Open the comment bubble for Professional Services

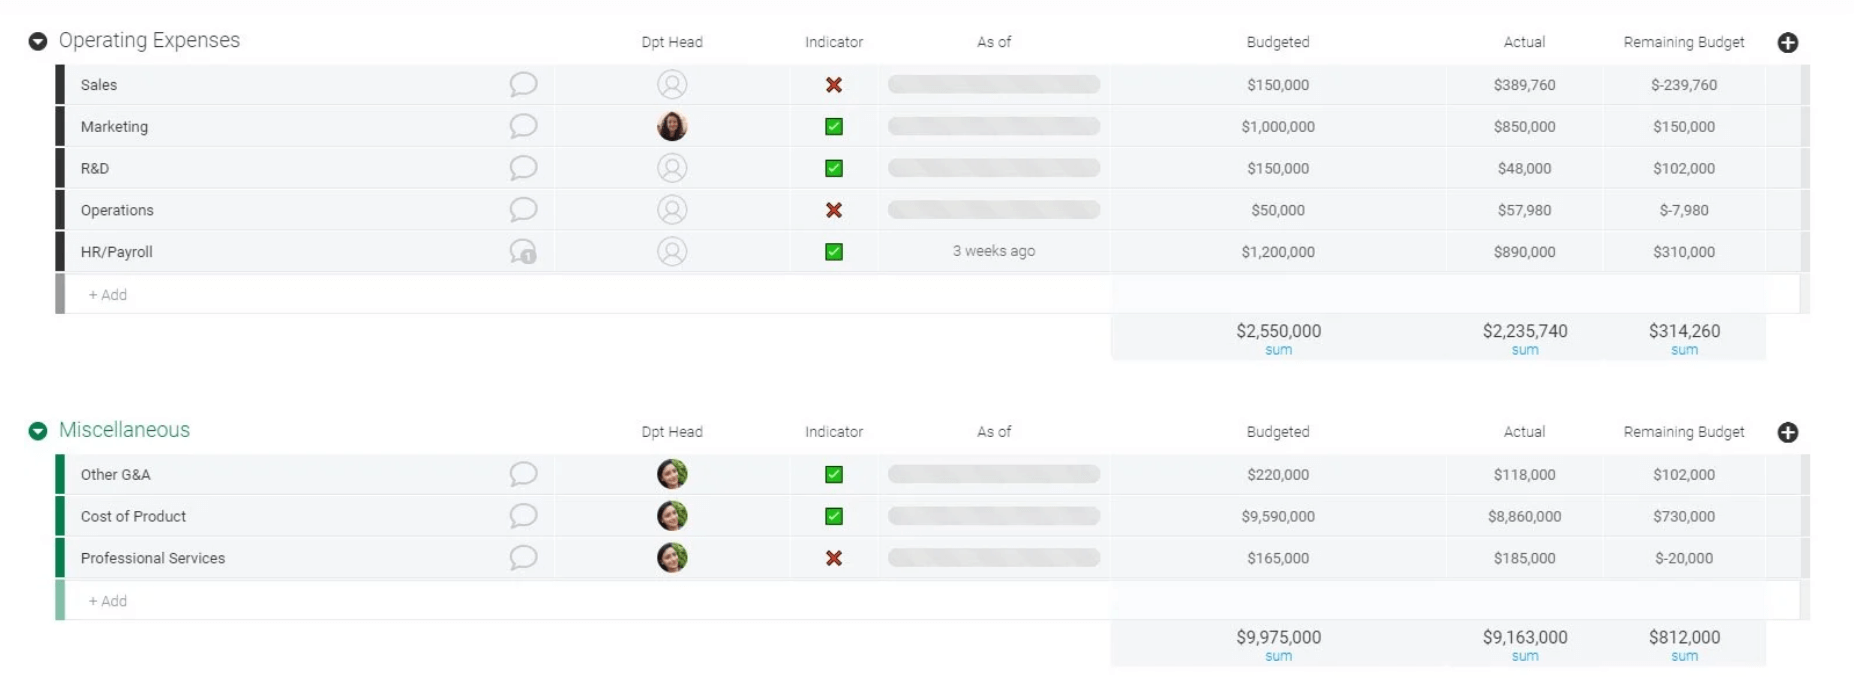coord(523,558)
